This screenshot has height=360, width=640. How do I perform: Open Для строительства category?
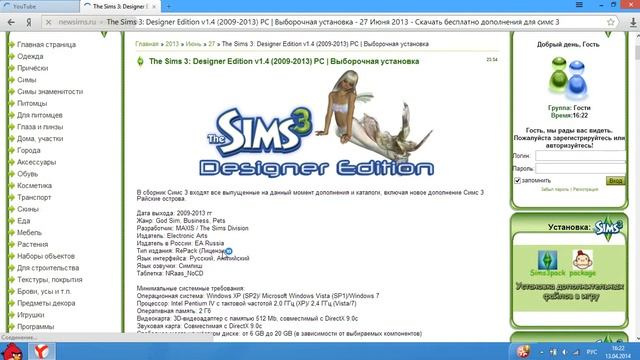pos(48,268)
